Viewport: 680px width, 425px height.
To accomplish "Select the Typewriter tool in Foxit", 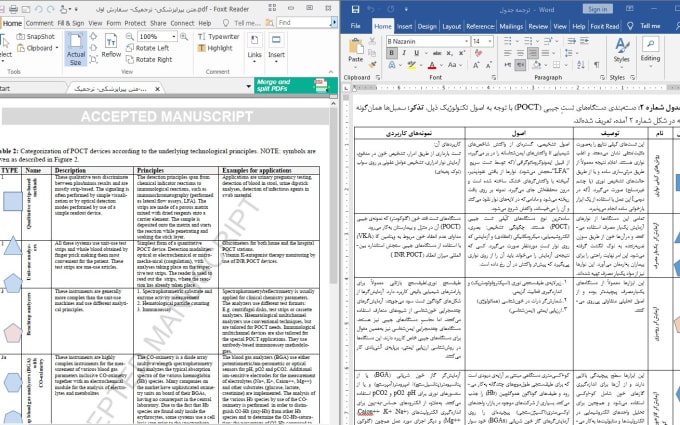I will tap(219, 36).
